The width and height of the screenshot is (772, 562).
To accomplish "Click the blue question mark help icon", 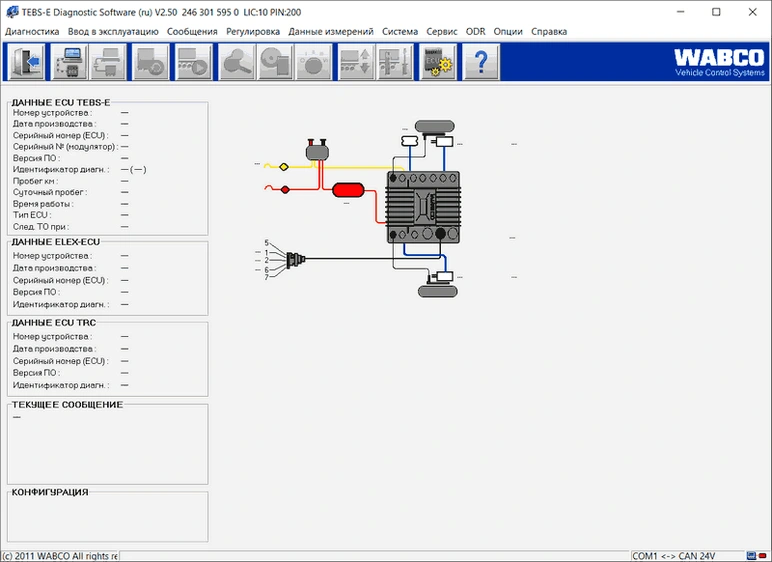I will (481, 62).
